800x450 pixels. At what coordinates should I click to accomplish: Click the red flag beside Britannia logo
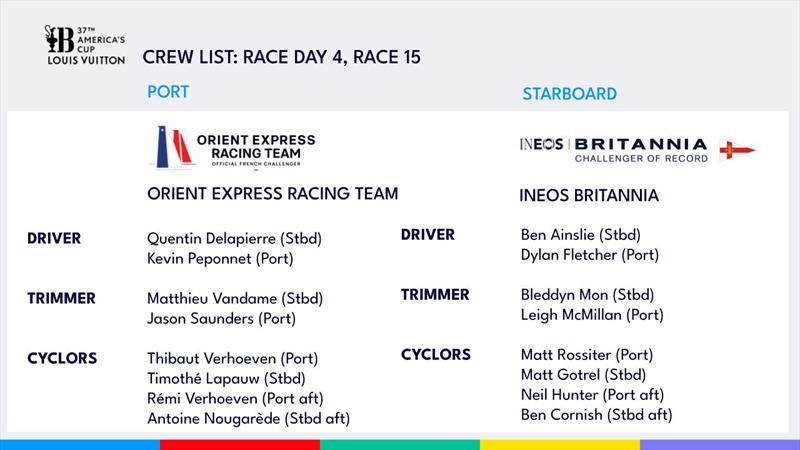[737, 149]
